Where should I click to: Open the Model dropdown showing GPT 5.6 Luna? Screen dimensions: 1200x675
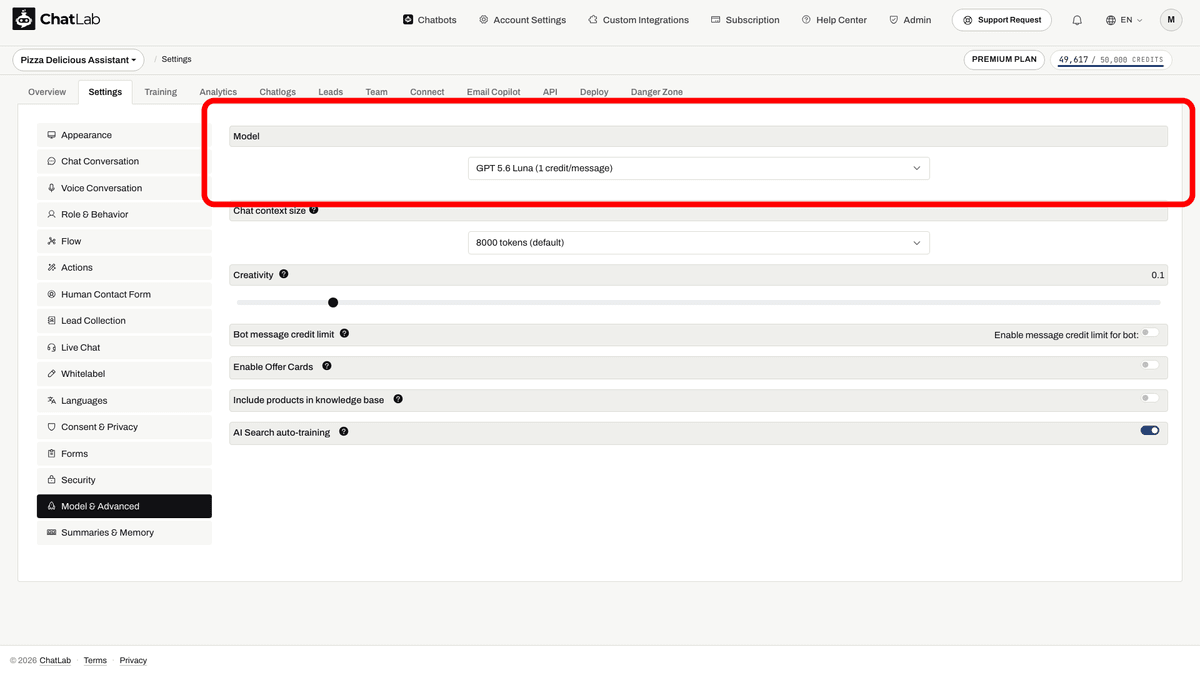click(x=699, y=168)
